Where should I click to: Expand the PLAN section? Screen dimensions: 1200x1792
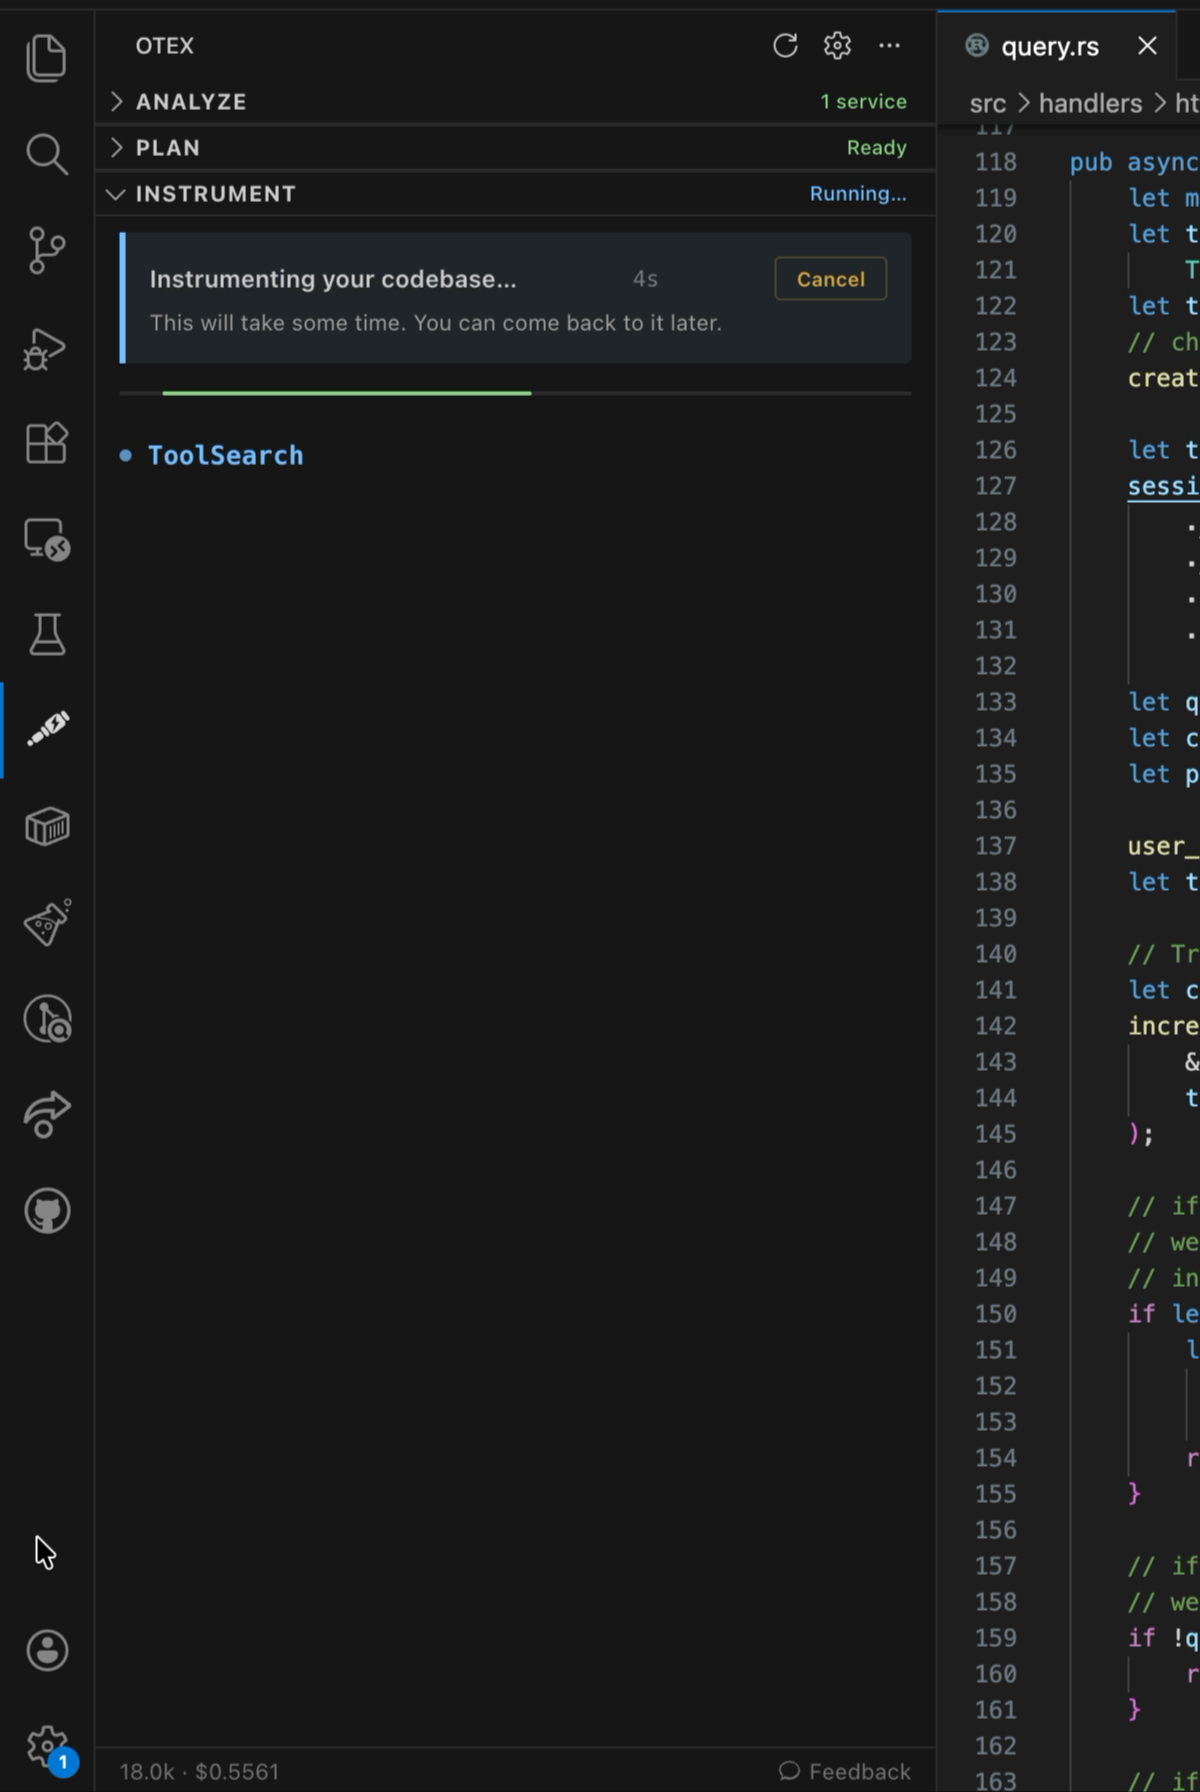point(515,148)
